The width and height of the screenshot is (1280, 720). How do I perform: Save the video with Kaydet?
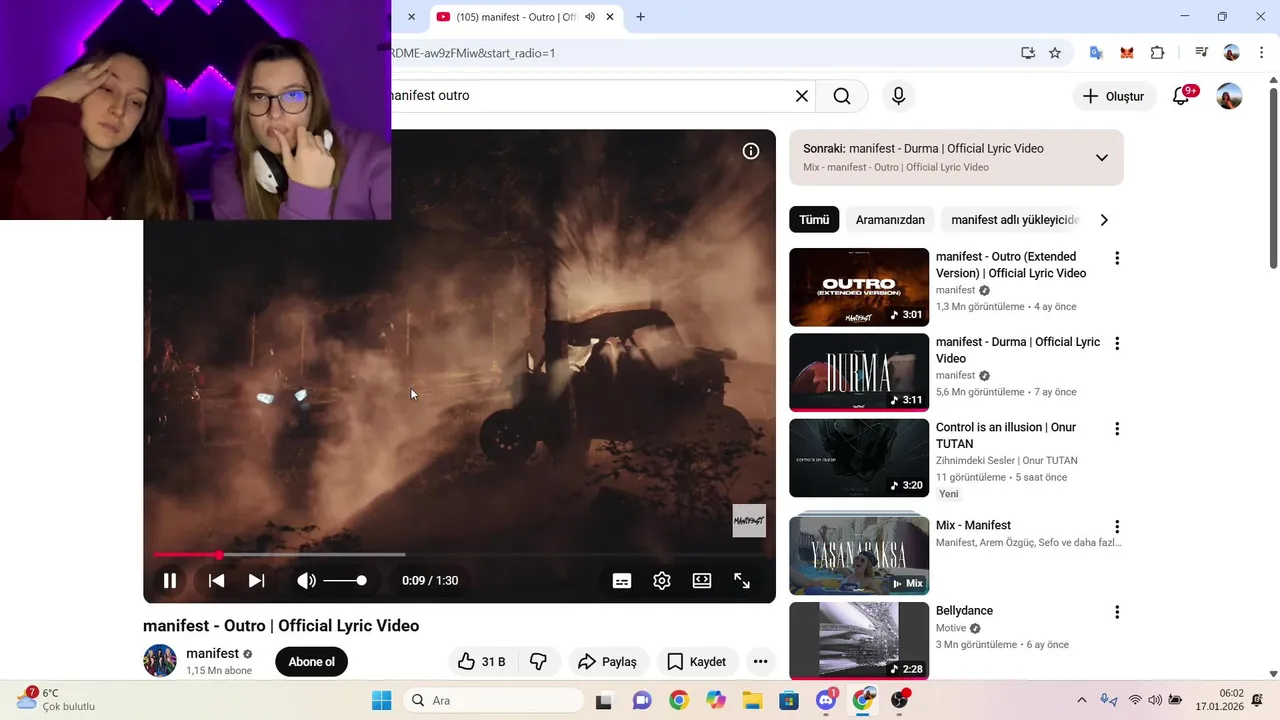pos(697,662)
